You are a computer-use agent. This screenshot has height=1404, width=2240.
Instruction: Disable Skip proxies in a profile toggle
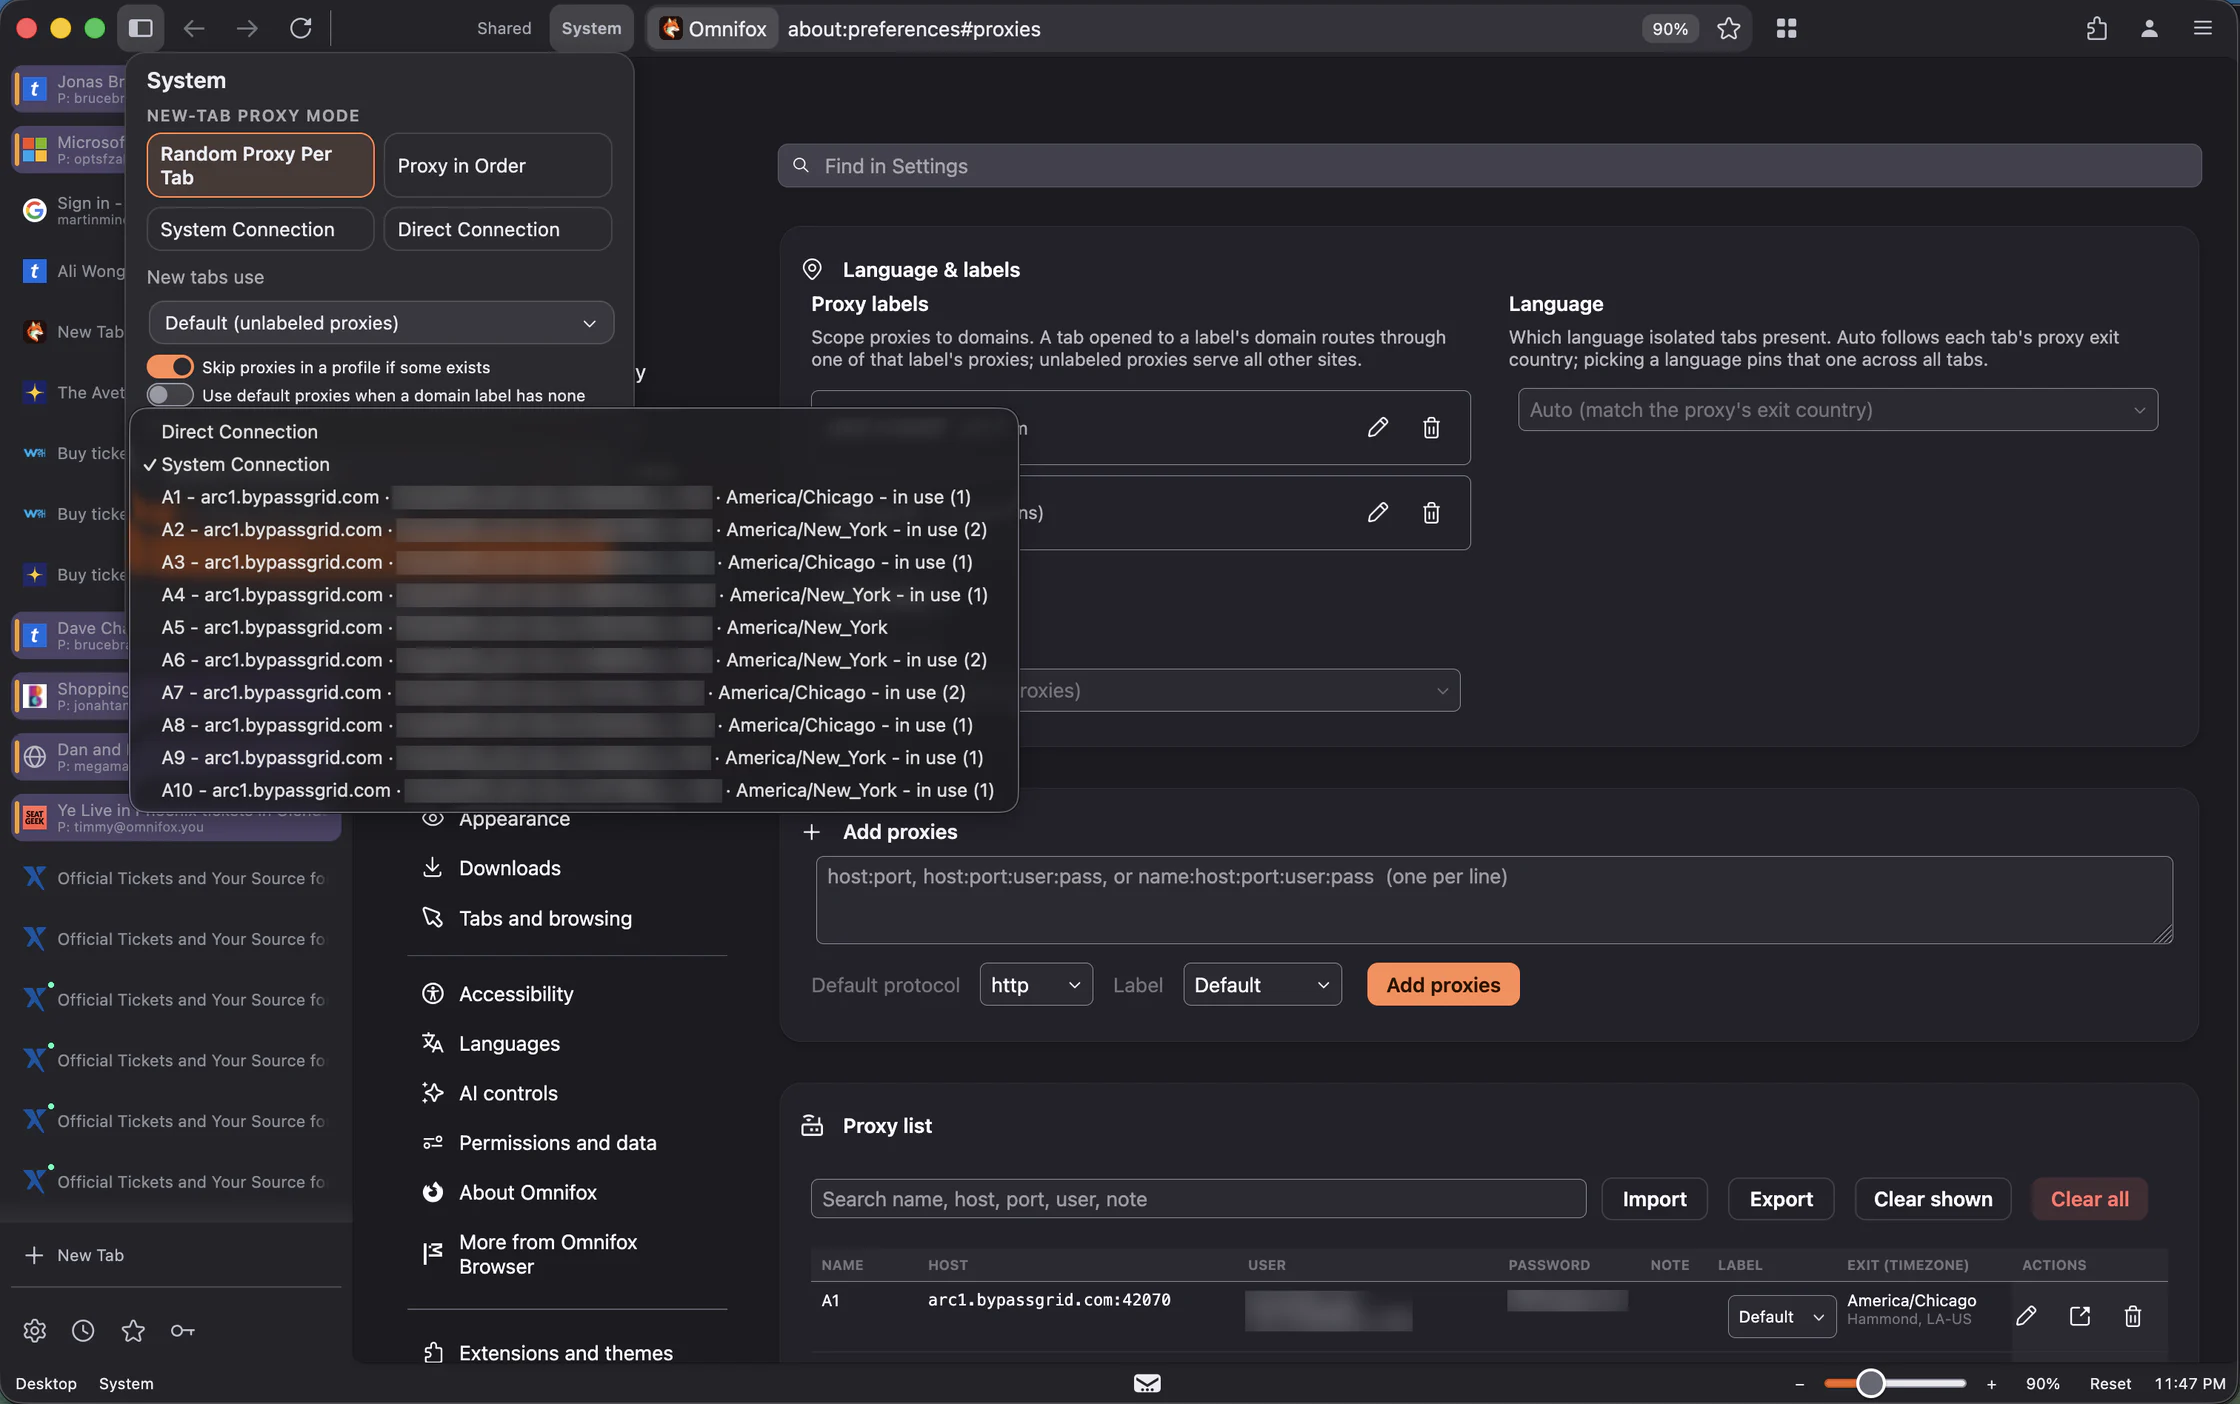click(x=170, y=366)
